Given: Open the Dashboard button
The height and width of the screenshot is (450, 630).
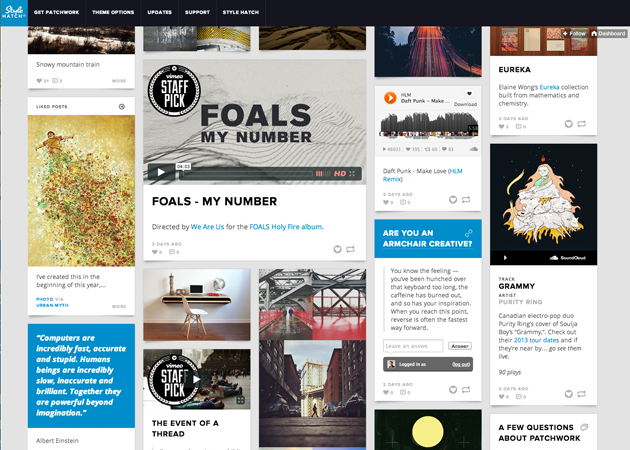Looking at the screenshot, I should [608, 33].
